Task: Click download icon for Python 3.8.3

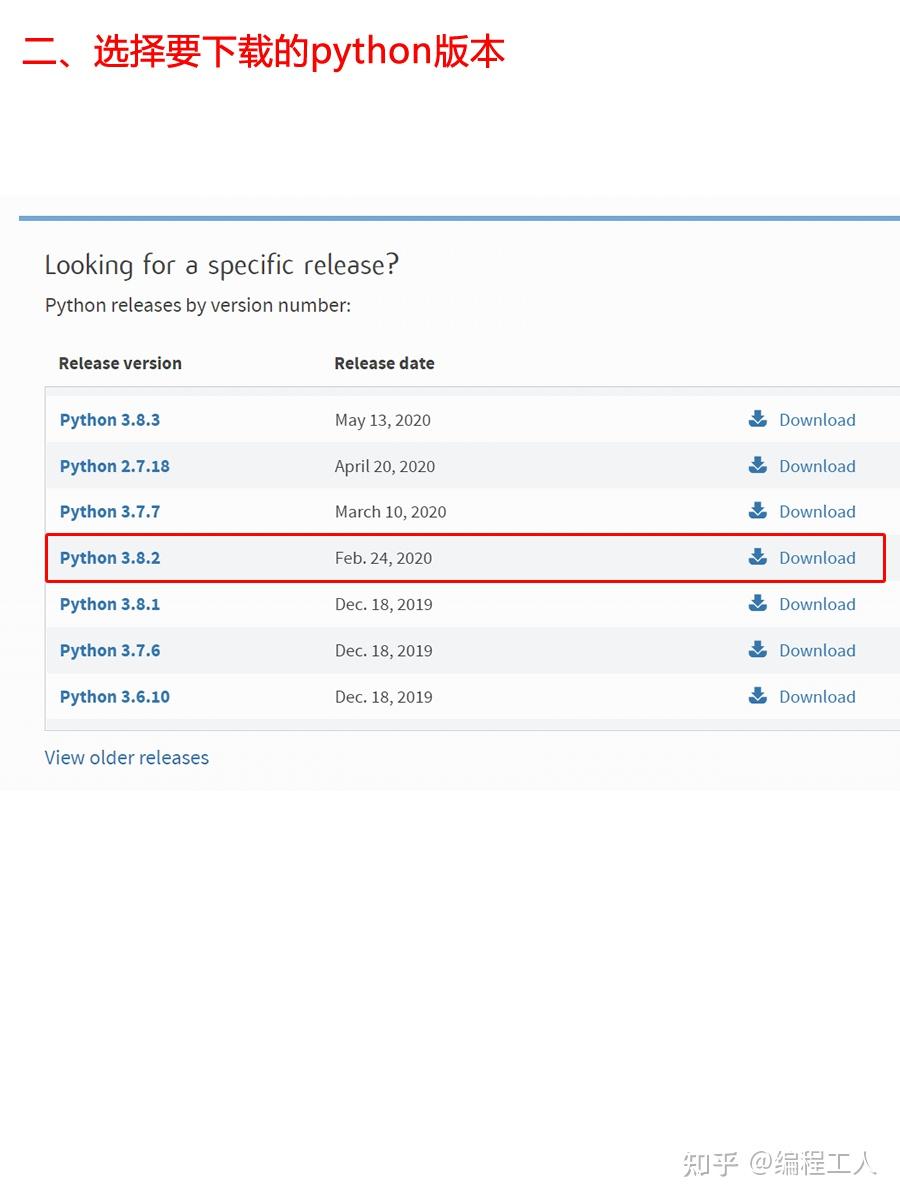Action: coord(758,419)
